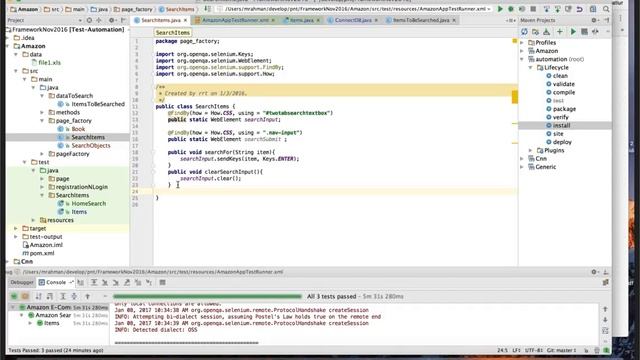Switch to the Debugger tab

point(22,282)
